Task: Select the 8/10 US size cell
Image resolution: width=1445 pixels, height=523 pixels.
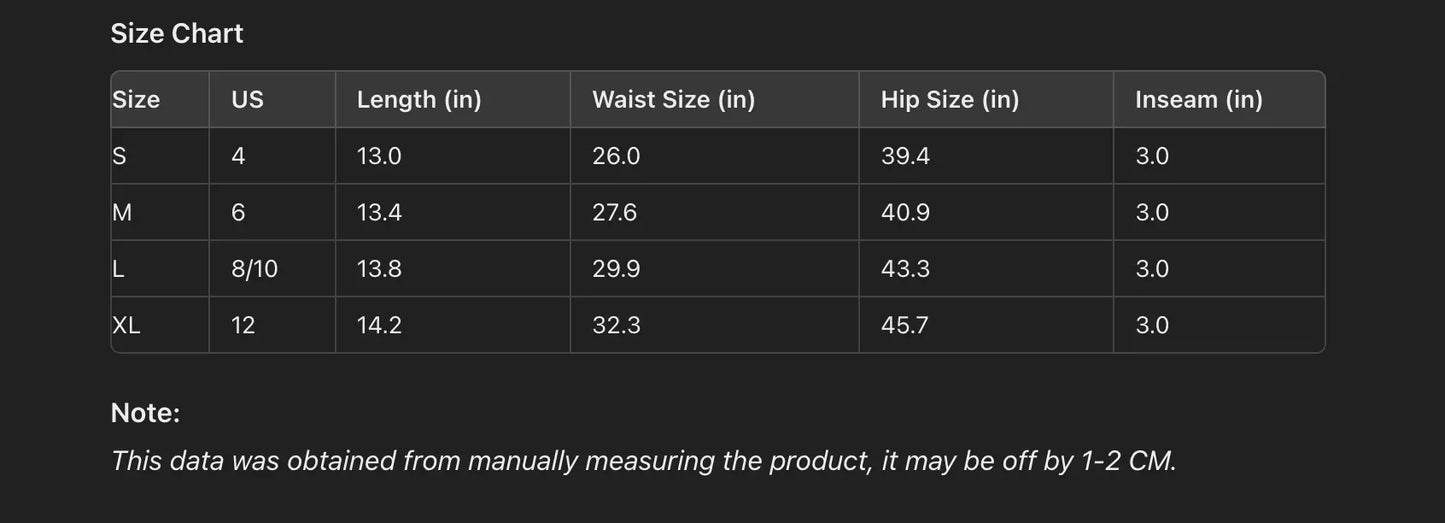Action: point(254,269)
